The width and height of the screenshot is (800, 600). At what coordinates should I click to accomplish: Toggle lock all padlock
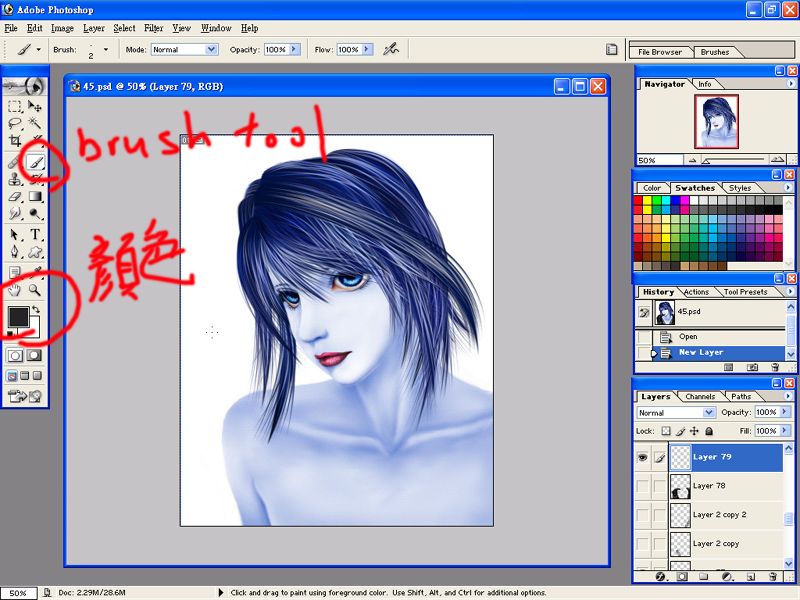(x=709, y=431)
